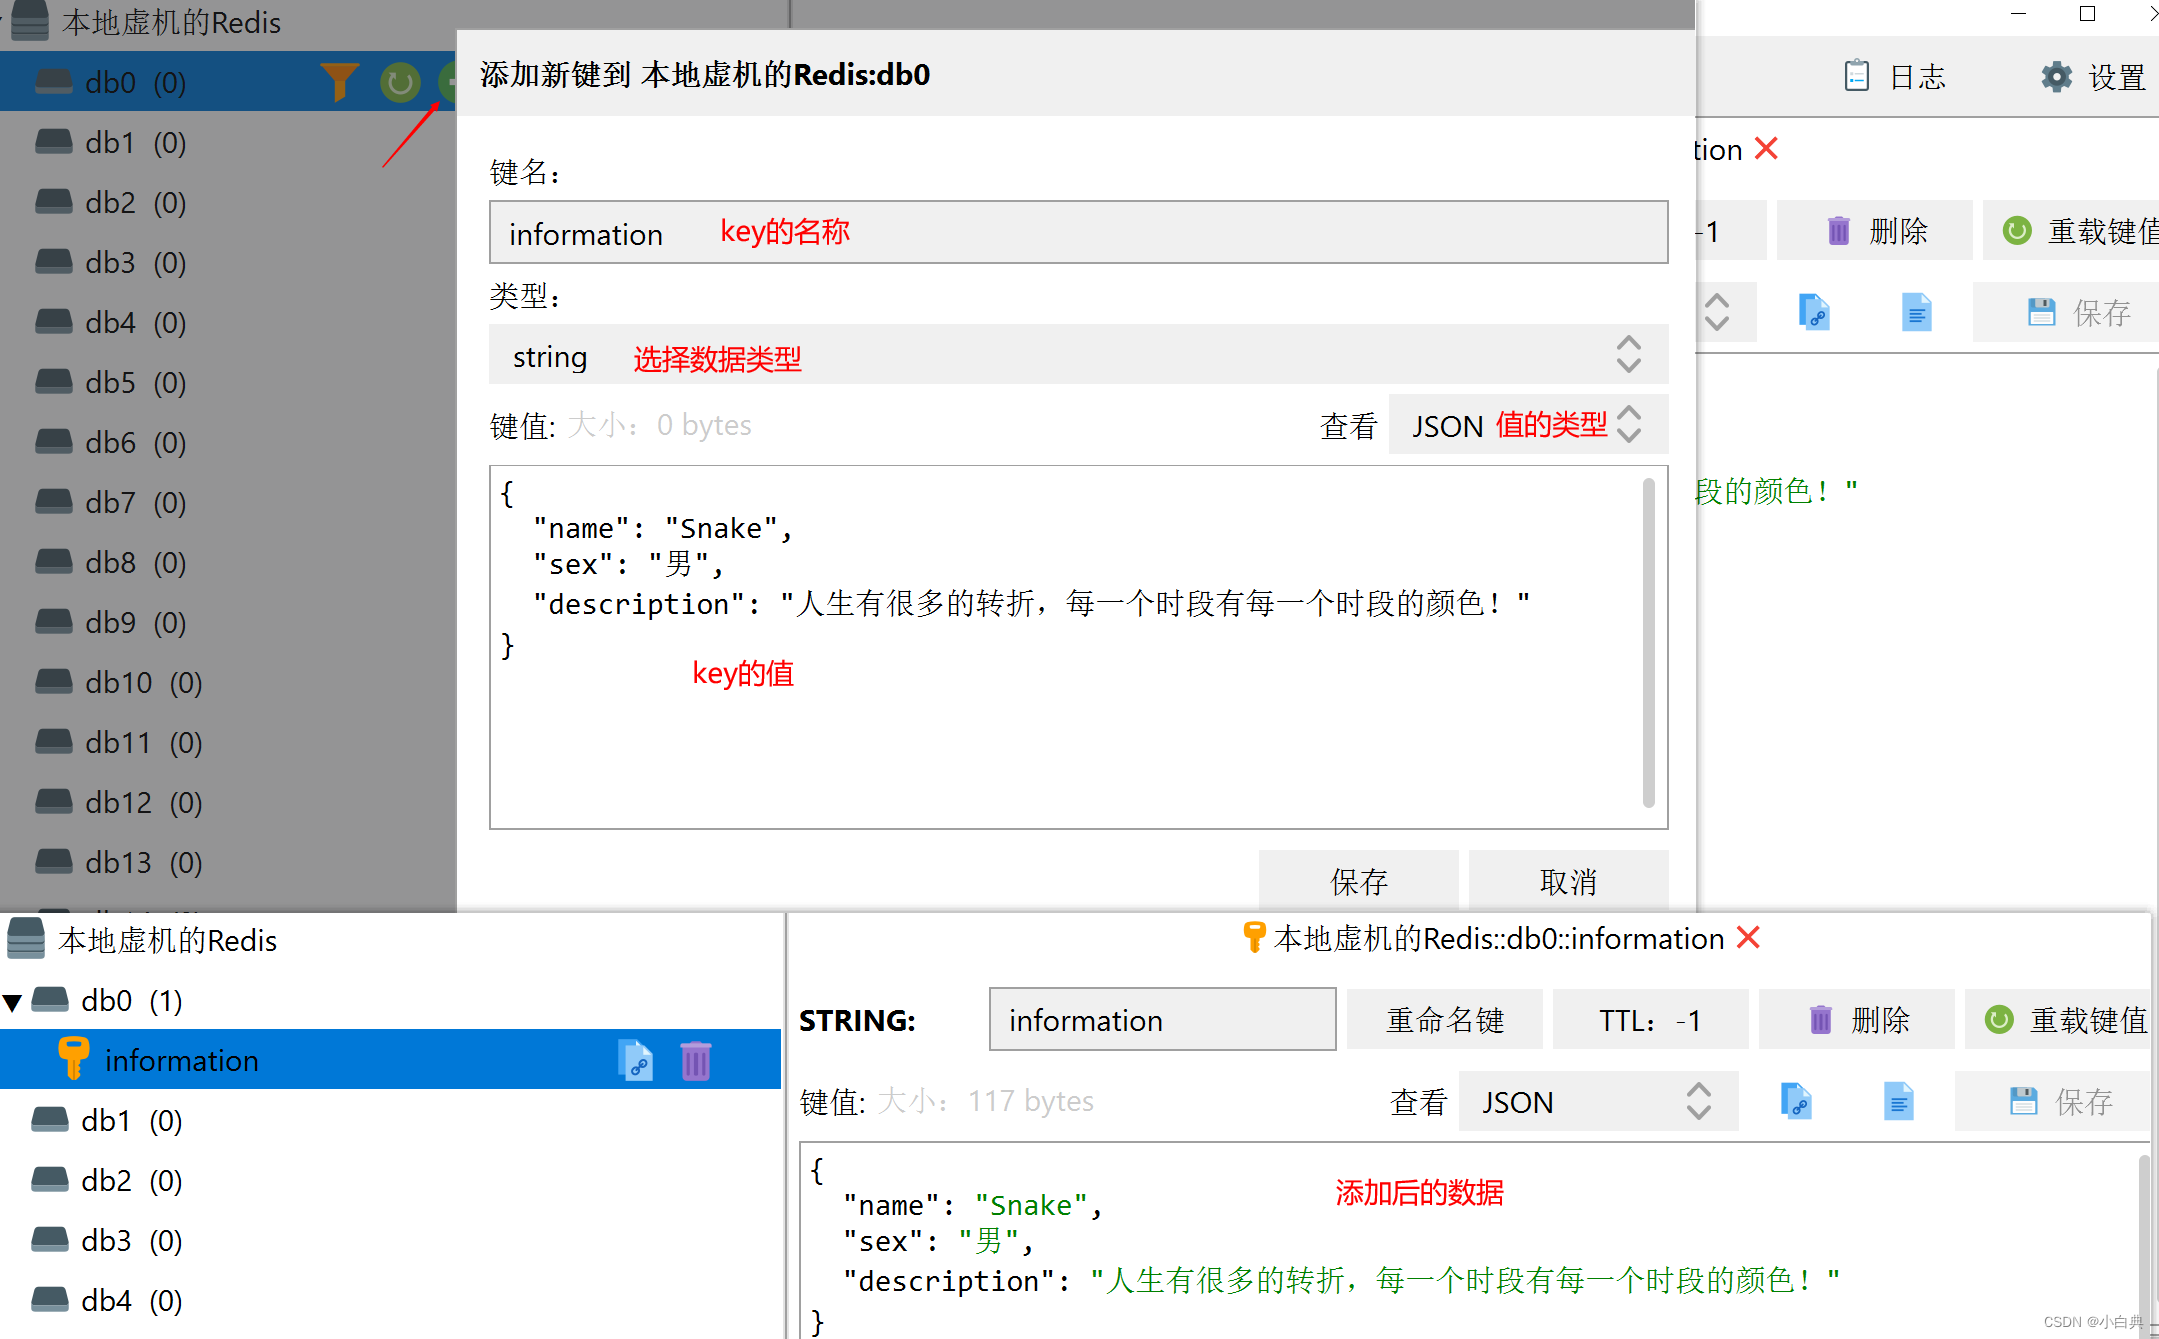
Task: Expand the string type selector dropdown
Action: [x=1630, y=356]
